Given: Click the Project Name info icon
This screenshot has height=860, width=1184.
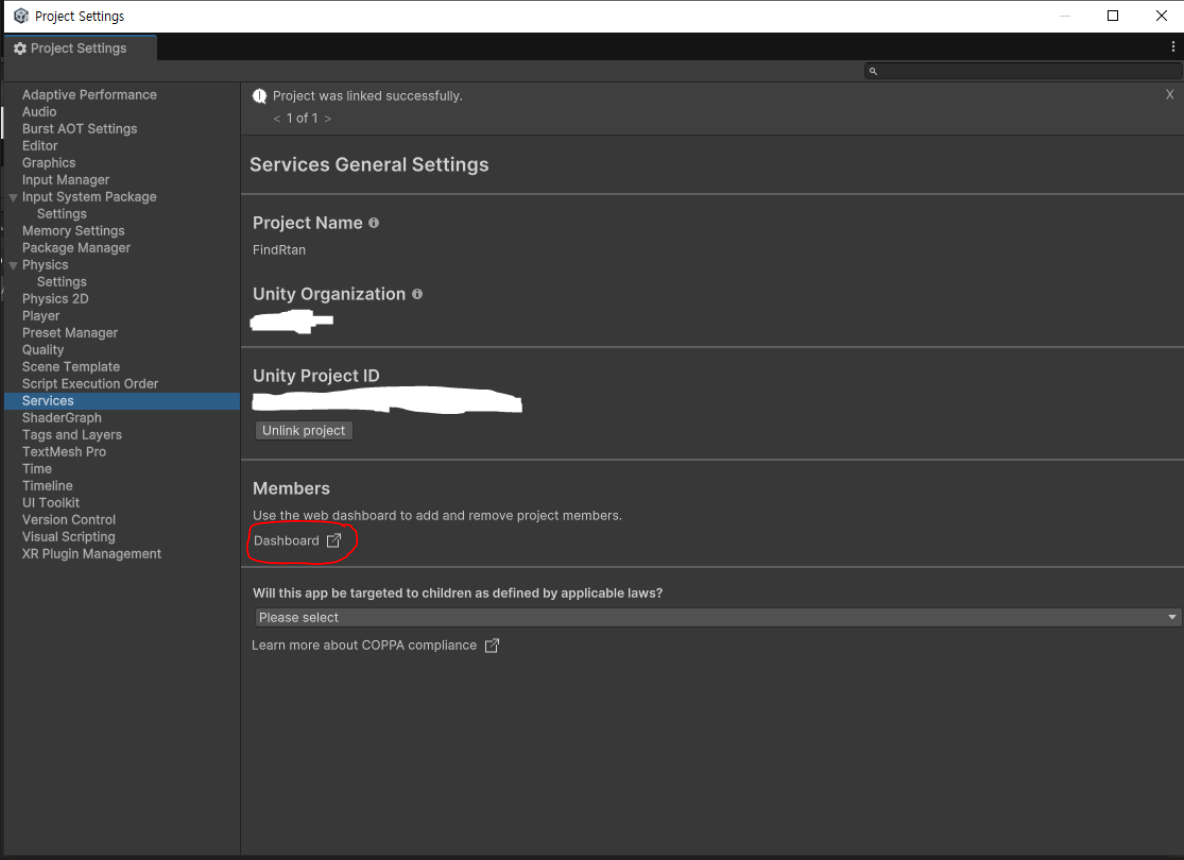Looking at the screenshot, I should pos(373,223).
